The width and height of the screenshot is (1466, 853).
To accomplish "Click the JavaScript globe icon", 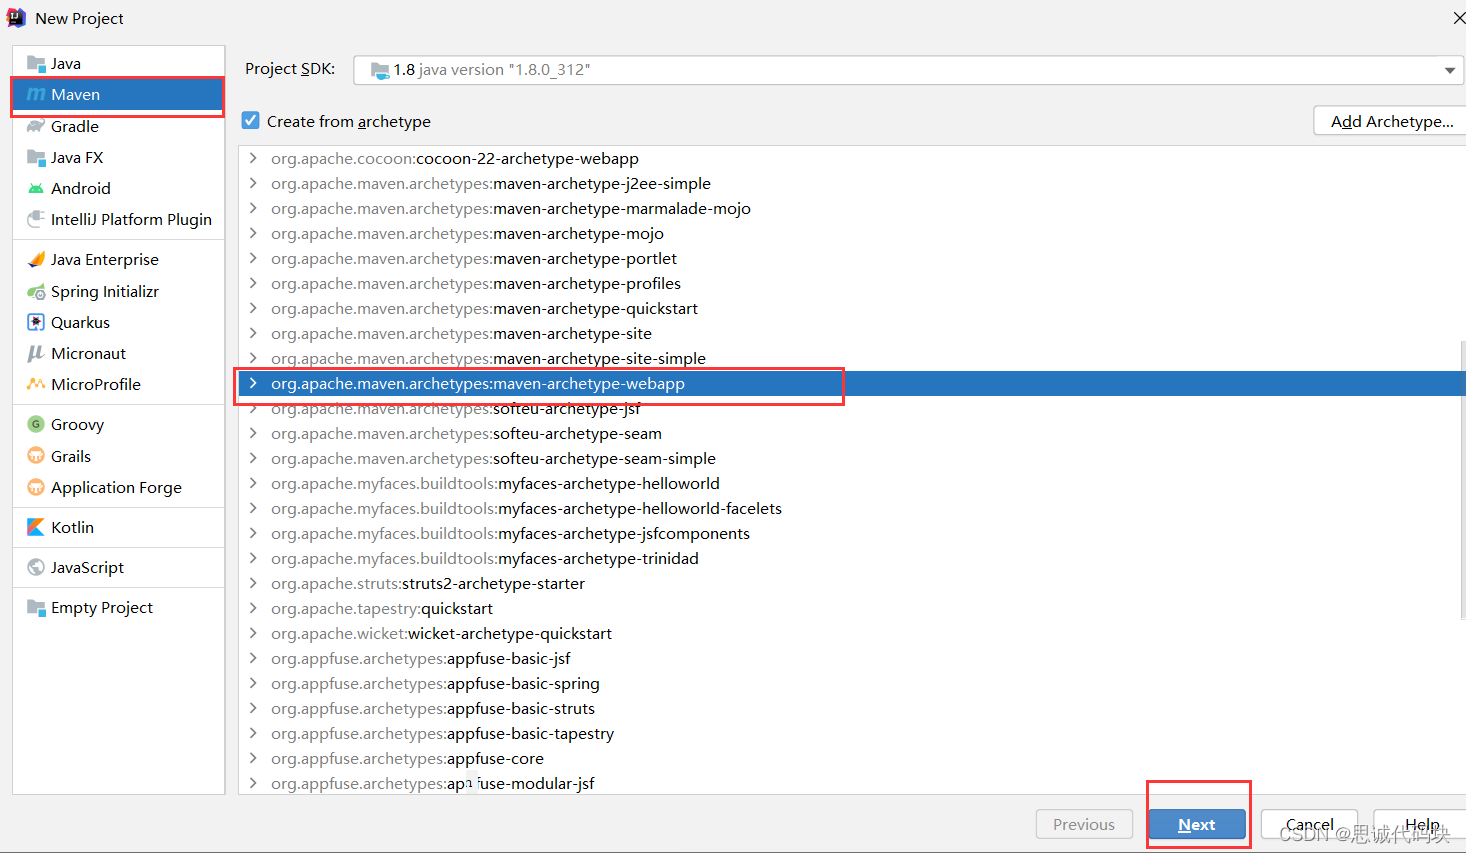I will click(36, 567).
